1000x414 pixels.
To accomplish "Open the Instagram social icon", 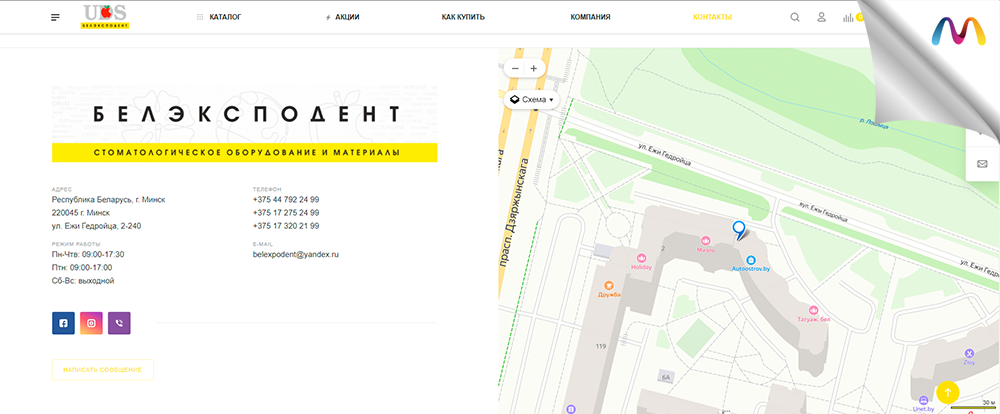I will (91, 323).
